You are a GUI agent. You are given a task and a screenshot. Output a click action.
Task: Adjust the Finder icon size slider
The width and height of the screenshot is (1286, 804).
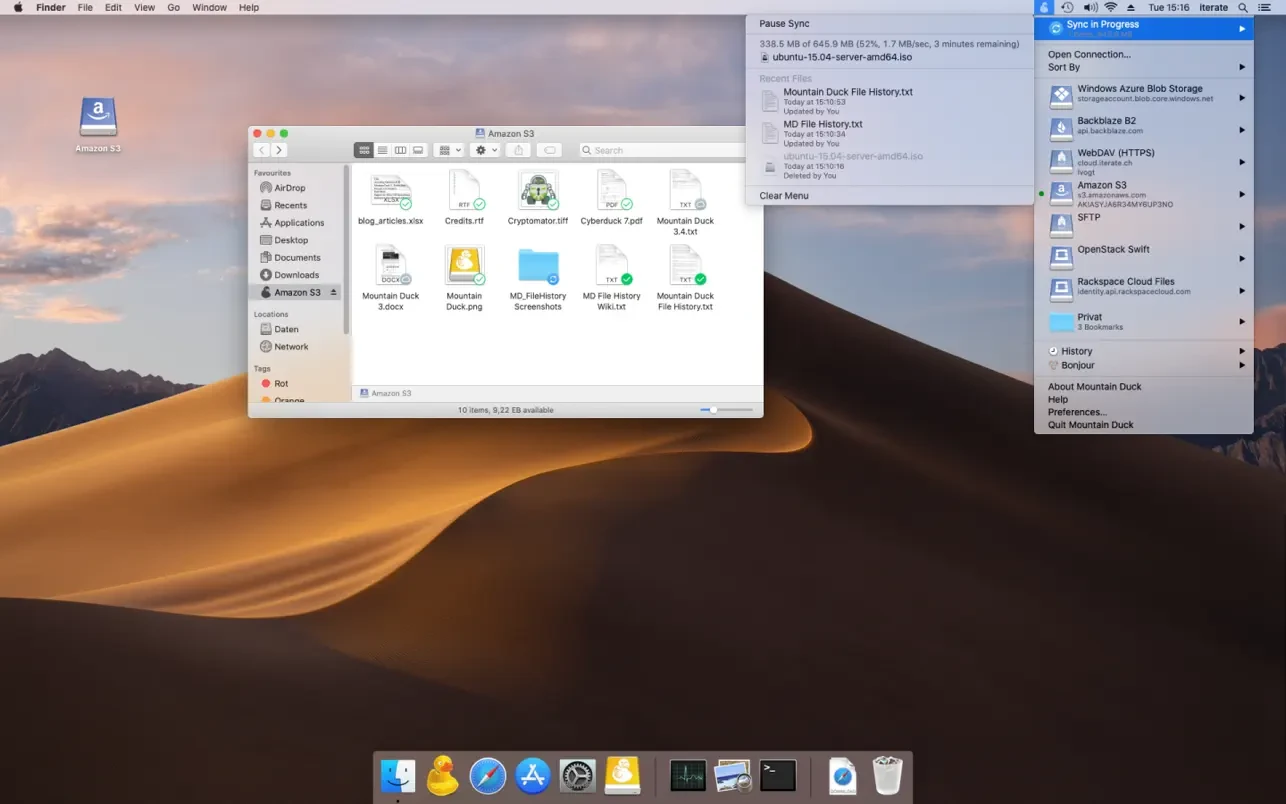(x=713, y=410)
